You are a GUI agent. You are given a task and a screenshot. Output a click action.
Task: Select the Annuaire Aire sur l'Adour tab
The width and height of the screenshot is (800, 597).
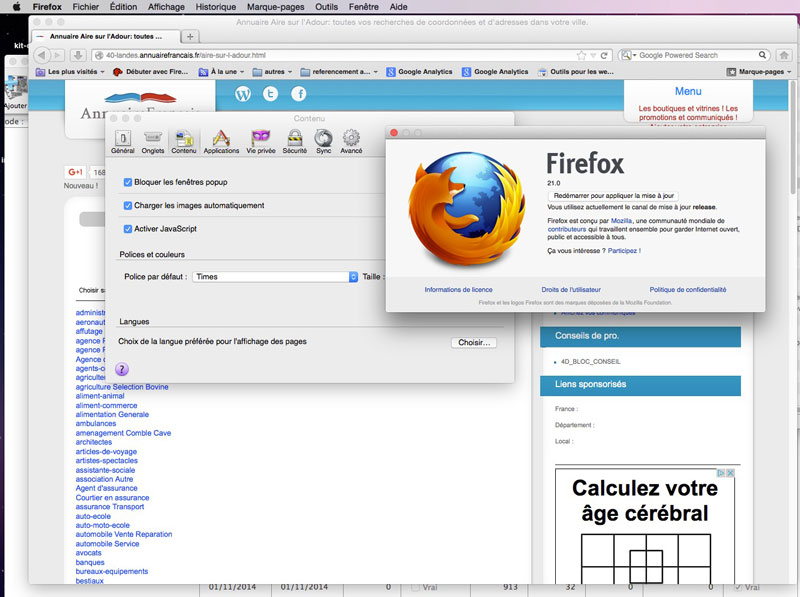click(x=106, y=37)
